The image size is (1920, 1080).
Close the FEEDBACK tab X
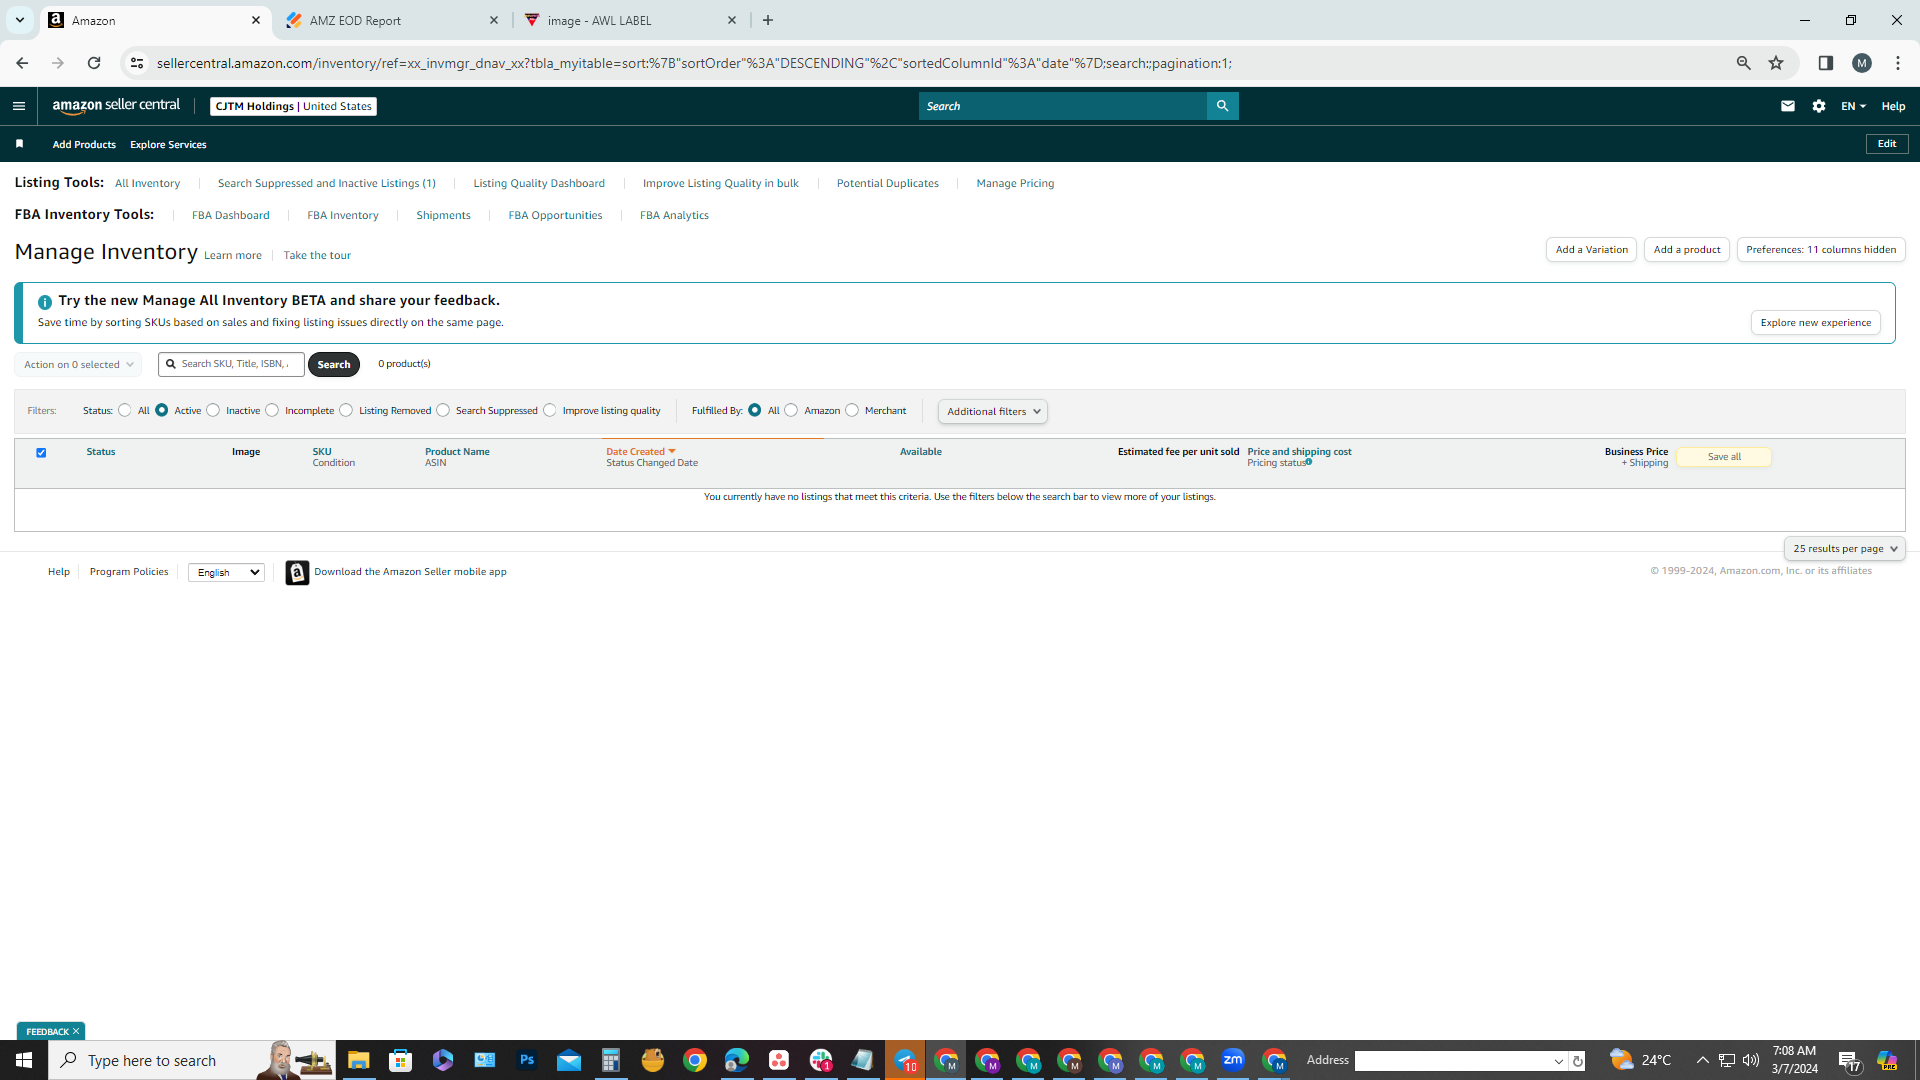76,1031
